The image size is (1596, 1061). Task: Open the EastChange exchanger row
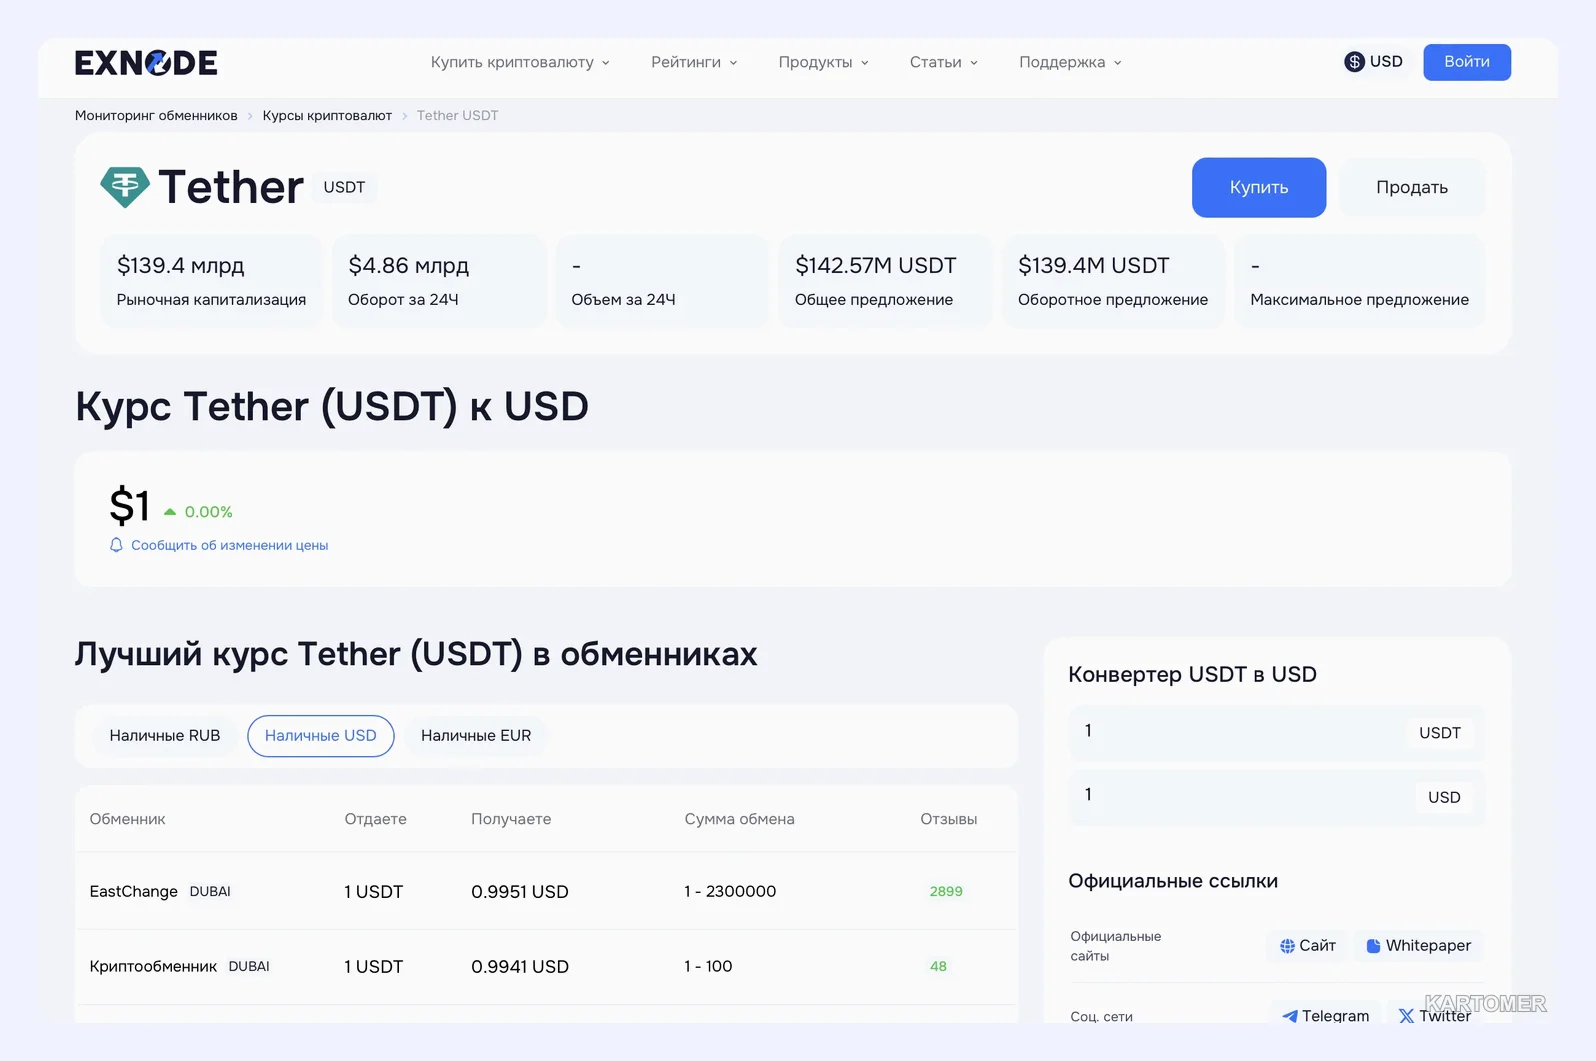(546, 891)
